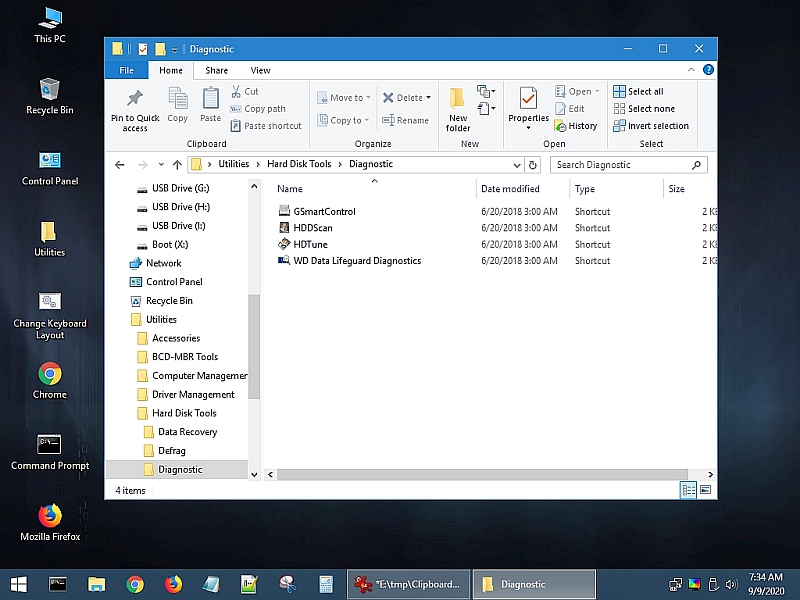Screen dimensions: 800x600
Task: Sort by Name column header
Action: click(x=290, y=189)
